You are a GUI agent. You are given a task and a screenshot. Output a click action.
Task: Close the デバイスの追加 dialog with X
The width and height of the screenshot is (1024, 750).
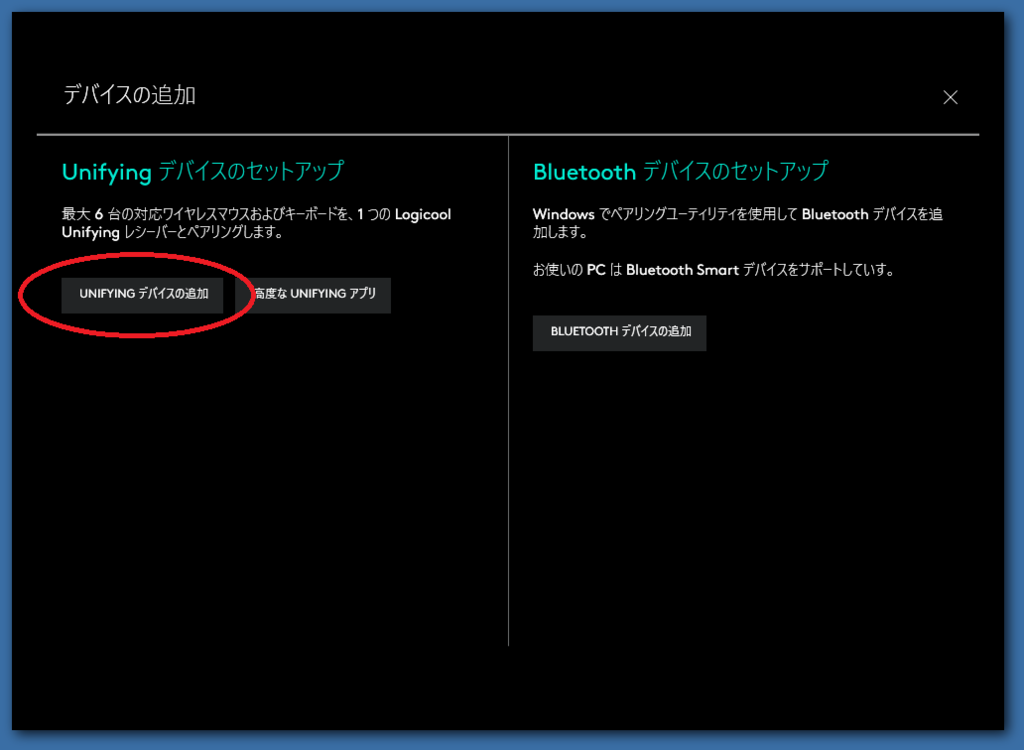pos(950,97)
